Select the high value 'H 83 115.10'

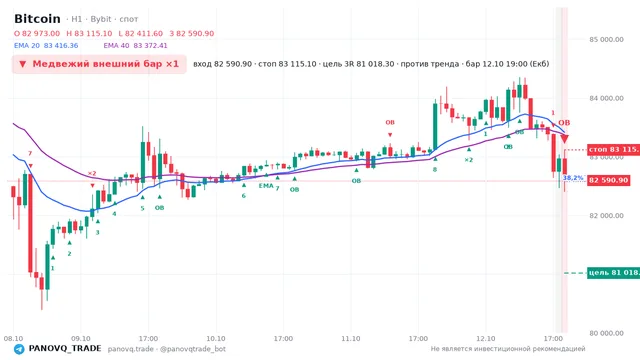89,33
